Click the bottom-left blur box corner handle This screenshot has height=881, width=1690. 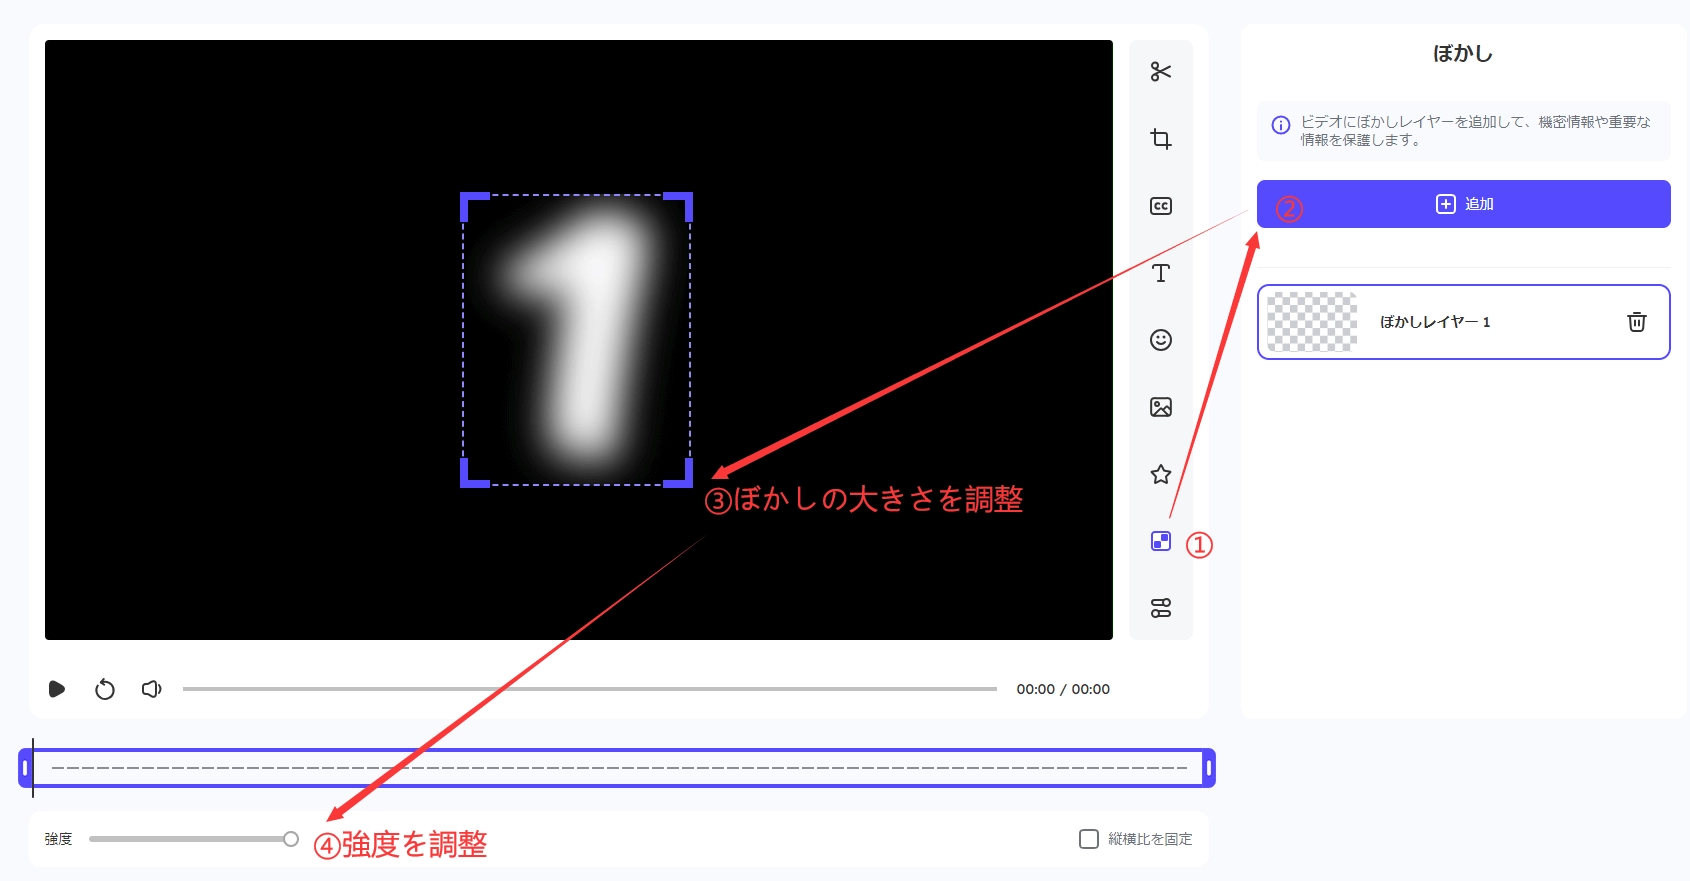point(468,479)
